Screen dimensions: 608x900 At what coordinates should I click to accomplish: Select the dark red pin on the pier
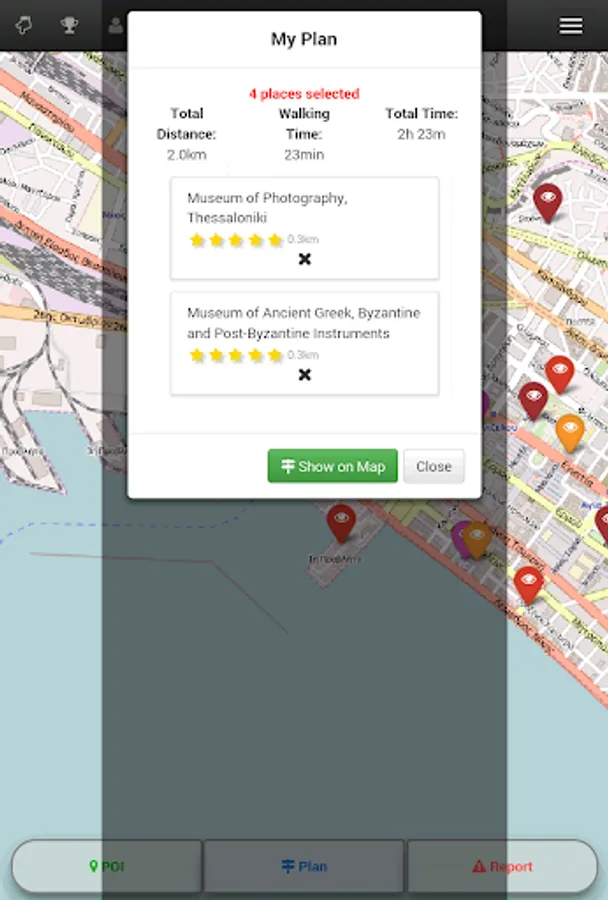(341, 523)
